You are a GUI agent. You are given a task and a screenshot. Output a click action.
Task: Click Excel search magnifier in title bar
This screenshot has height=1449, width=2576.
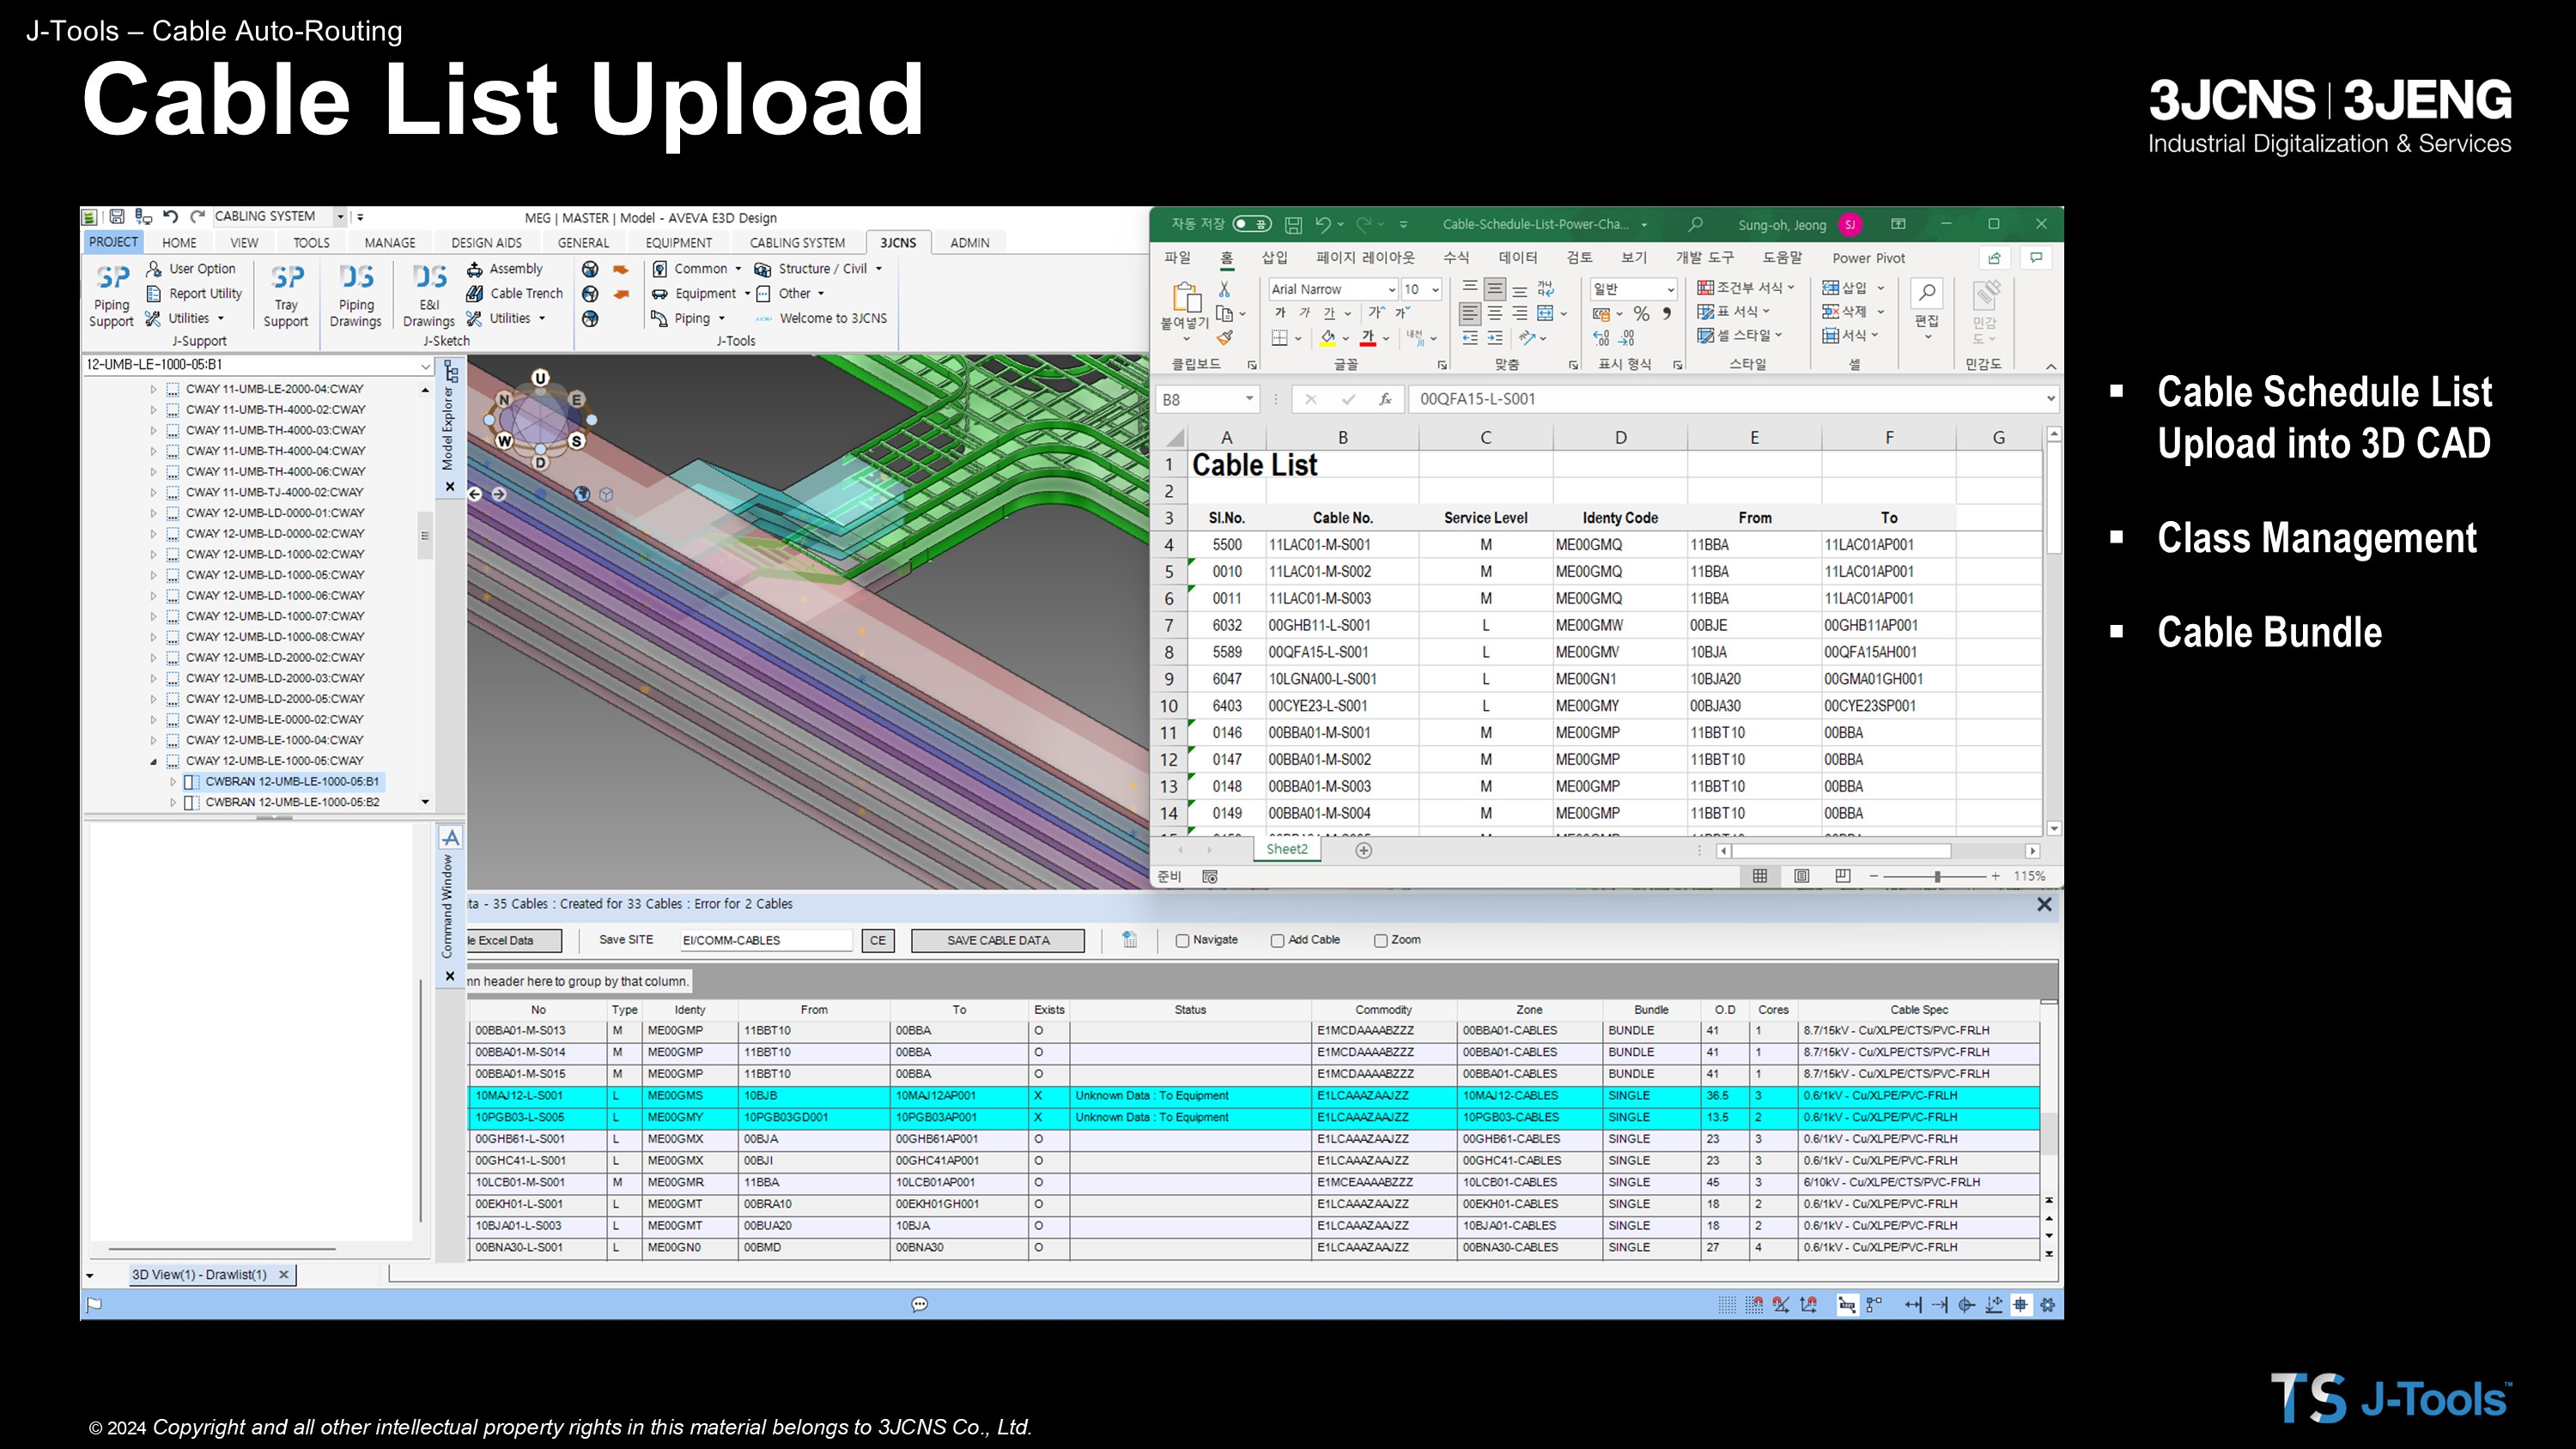point(1695,224)
